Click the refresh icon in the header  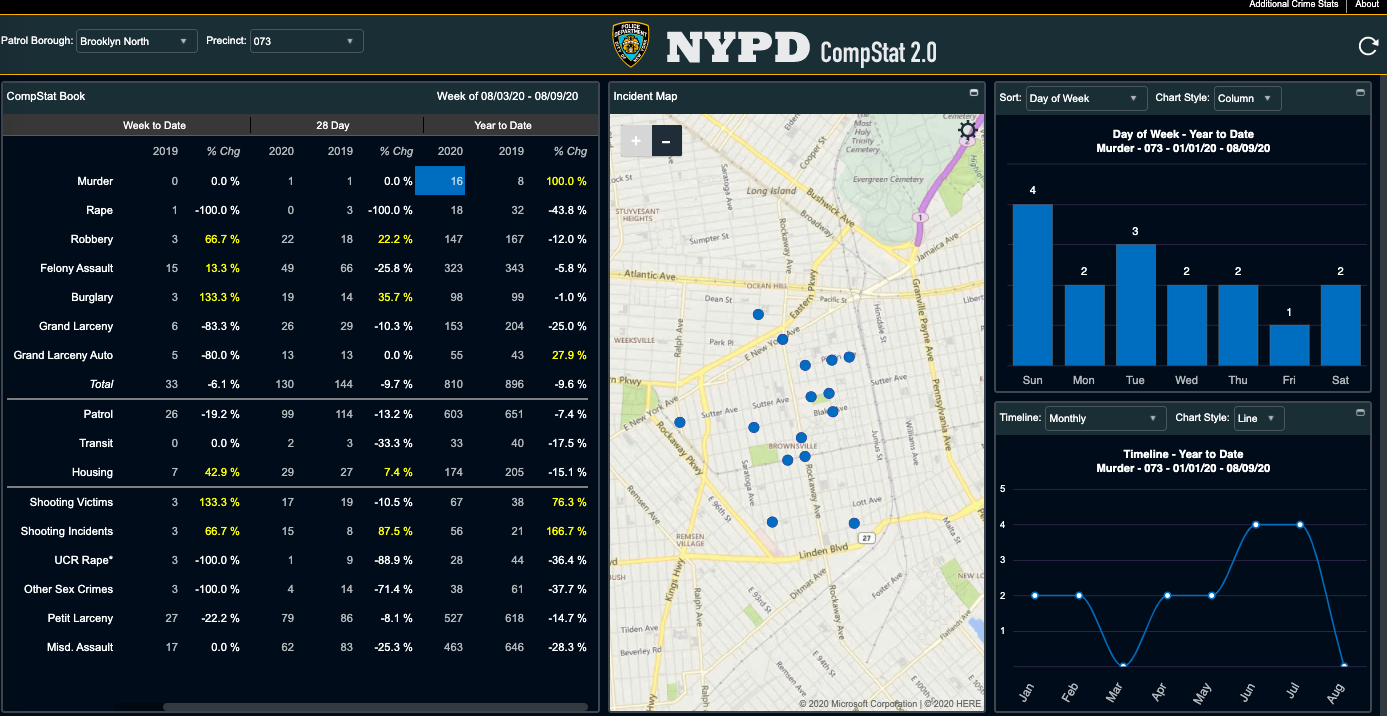click(1368, 45)
